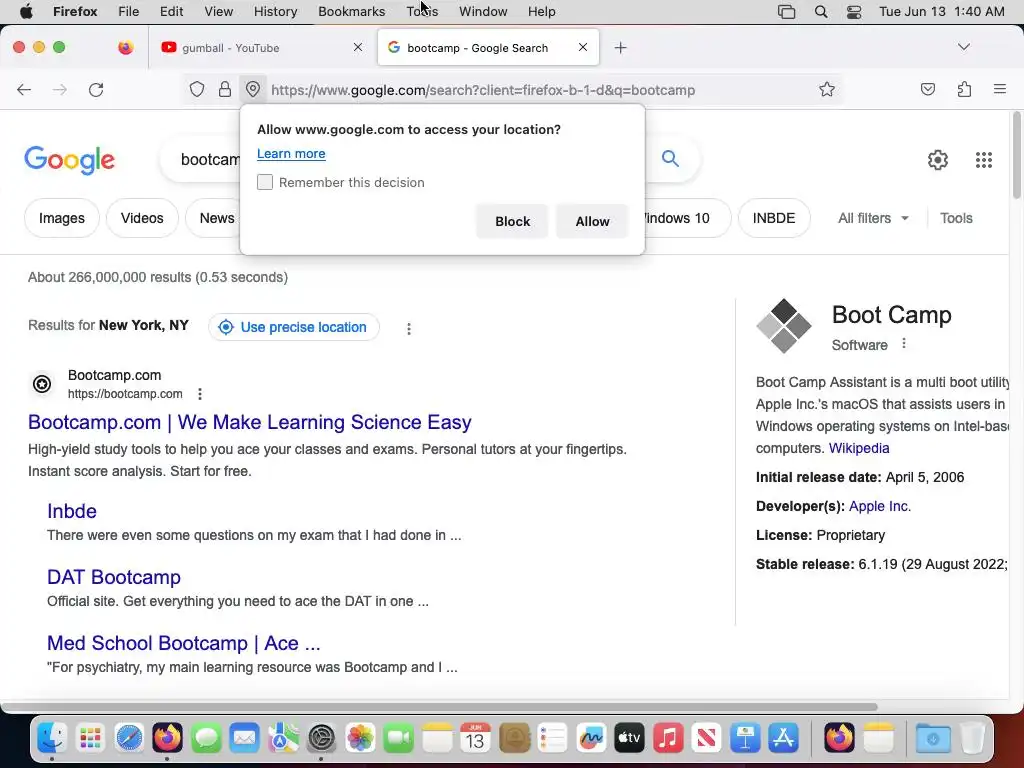The height and width of the screenshot is (768, 1024).
Task: Open the list all tabs chevron
Action: [x=963, y=47]
